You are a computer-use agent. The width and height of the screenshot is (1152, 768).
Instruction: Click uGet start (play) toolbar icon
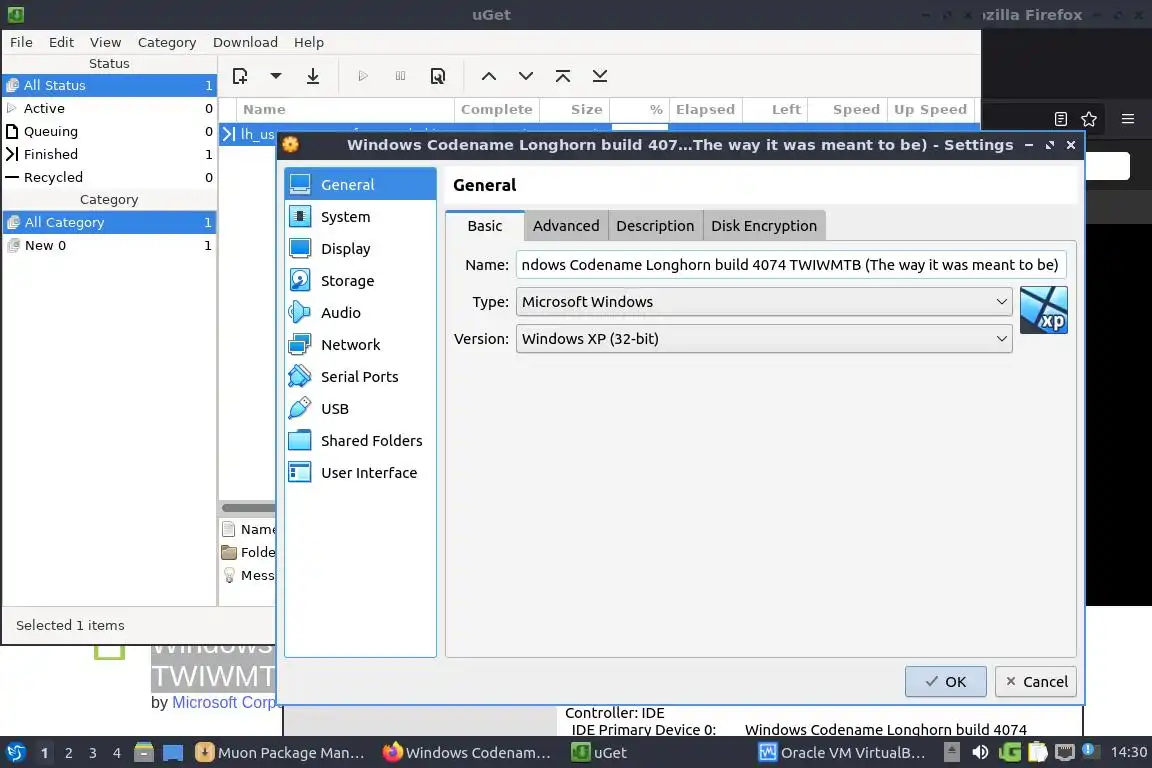362,76
